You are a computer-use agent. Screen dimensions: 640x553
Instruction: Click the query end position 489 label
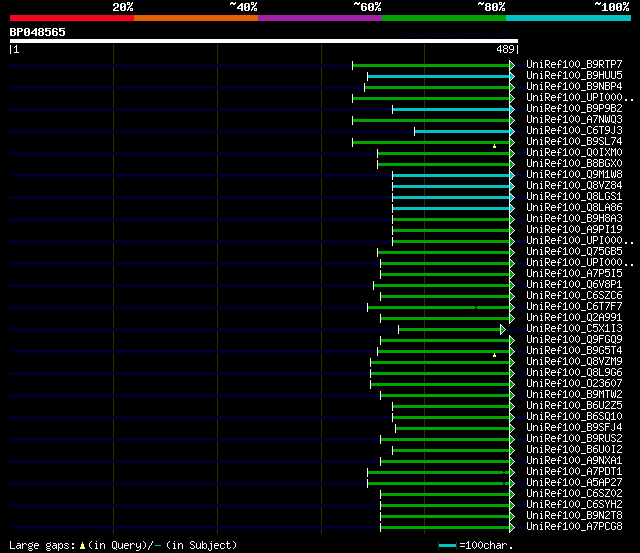(505, 50)
